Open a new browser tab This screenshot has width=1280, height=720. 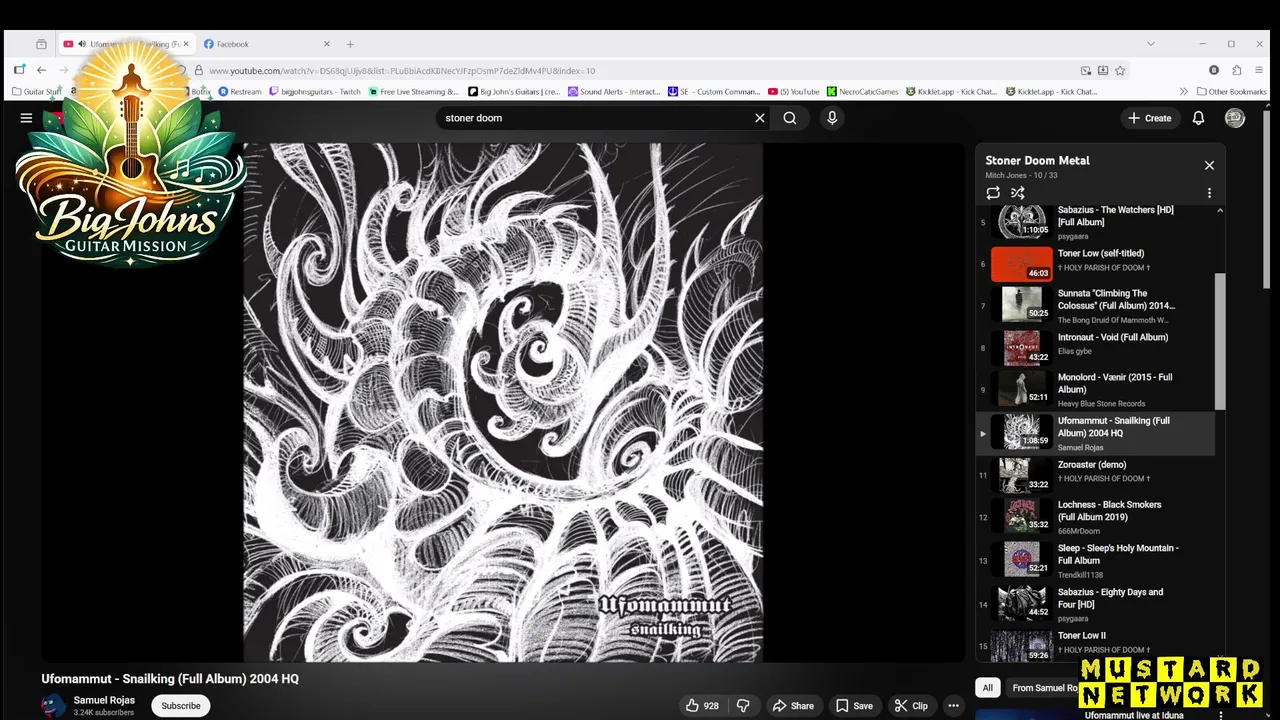[350, 44]
